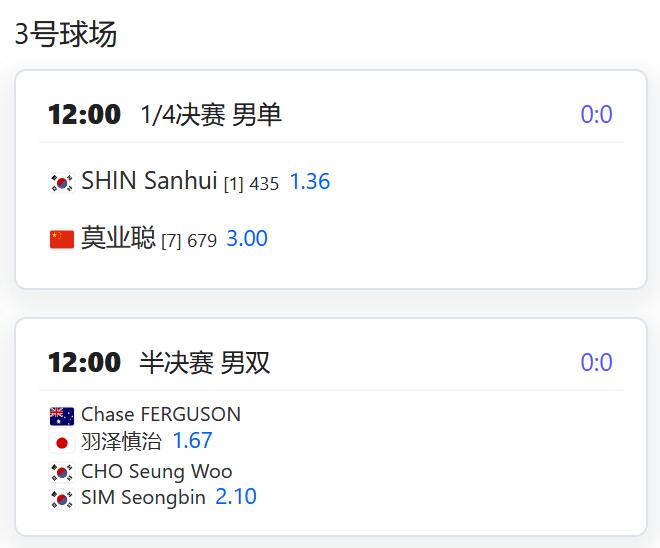
Task: Open CHO Seung Woo player link
Action: click(157, 471)
